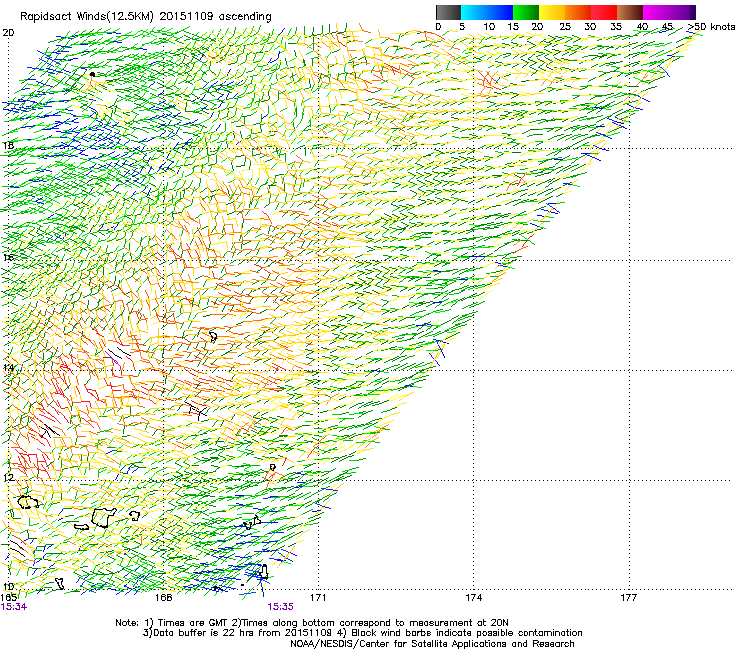Click the yellow 20–25 knots legend color
The height and width of the screenshot is (650, 740).
tap(552, 12)
